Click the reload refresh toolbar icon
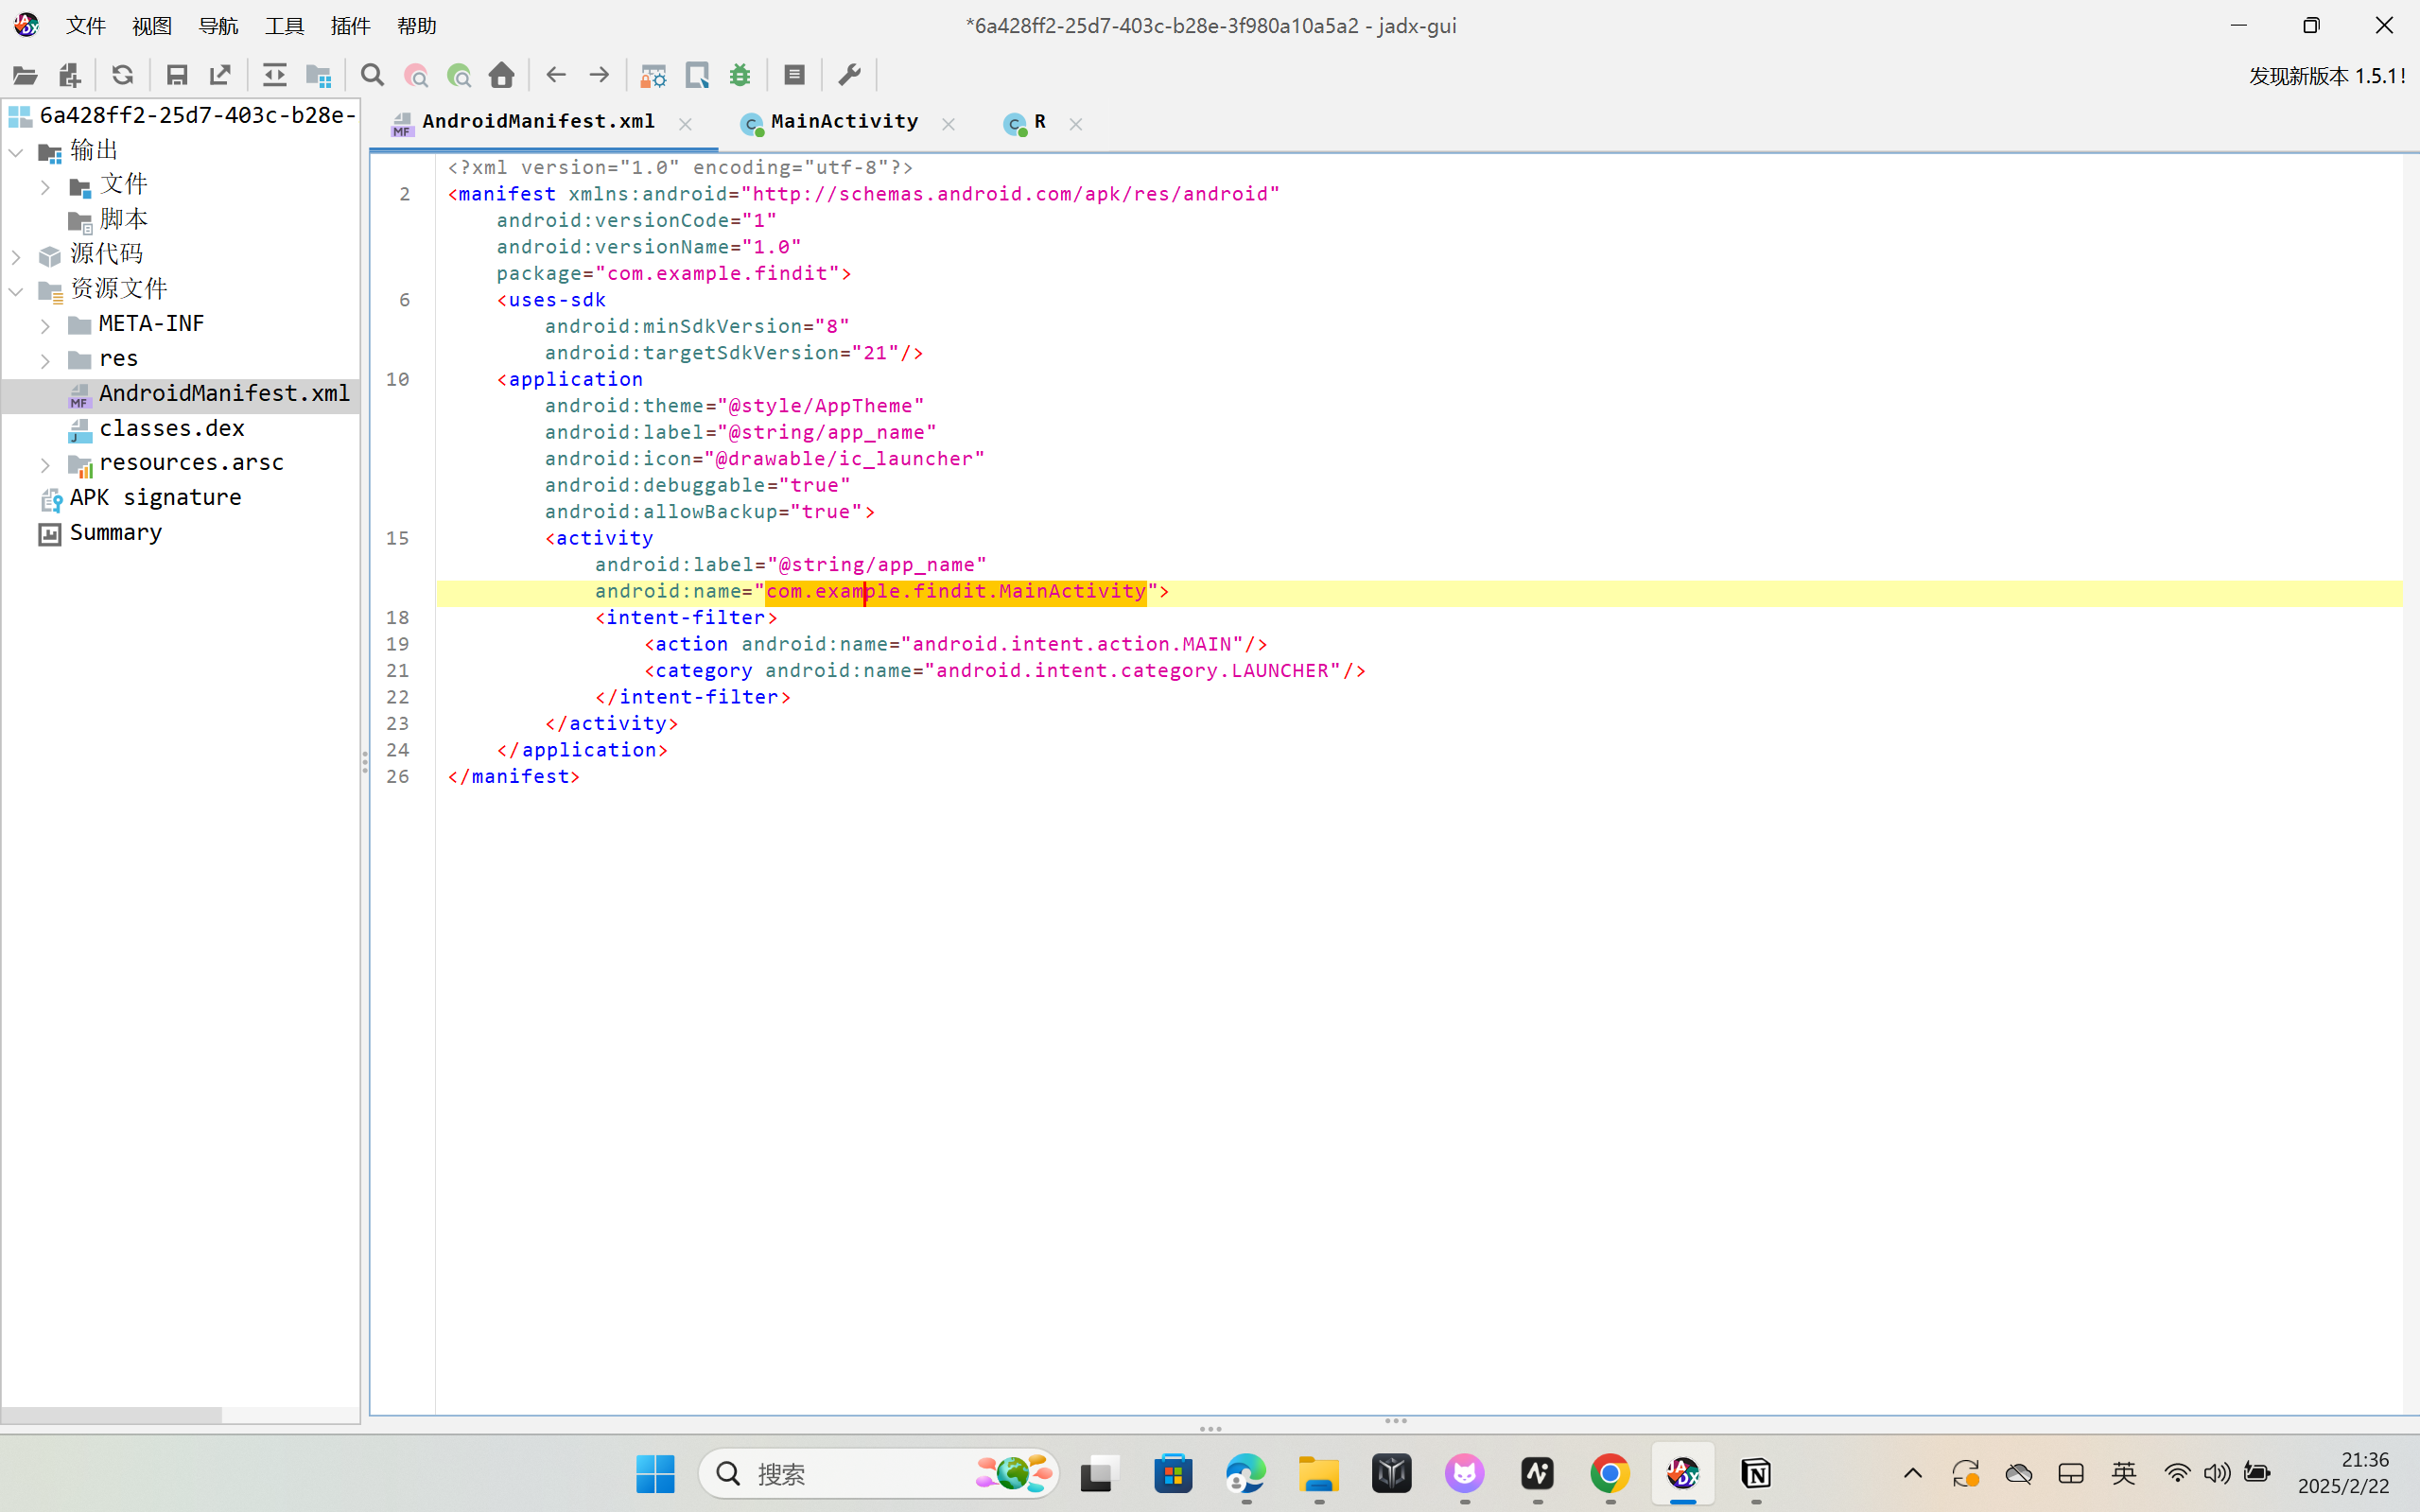The image size is (2420, 1512). [x=122, y=75]
